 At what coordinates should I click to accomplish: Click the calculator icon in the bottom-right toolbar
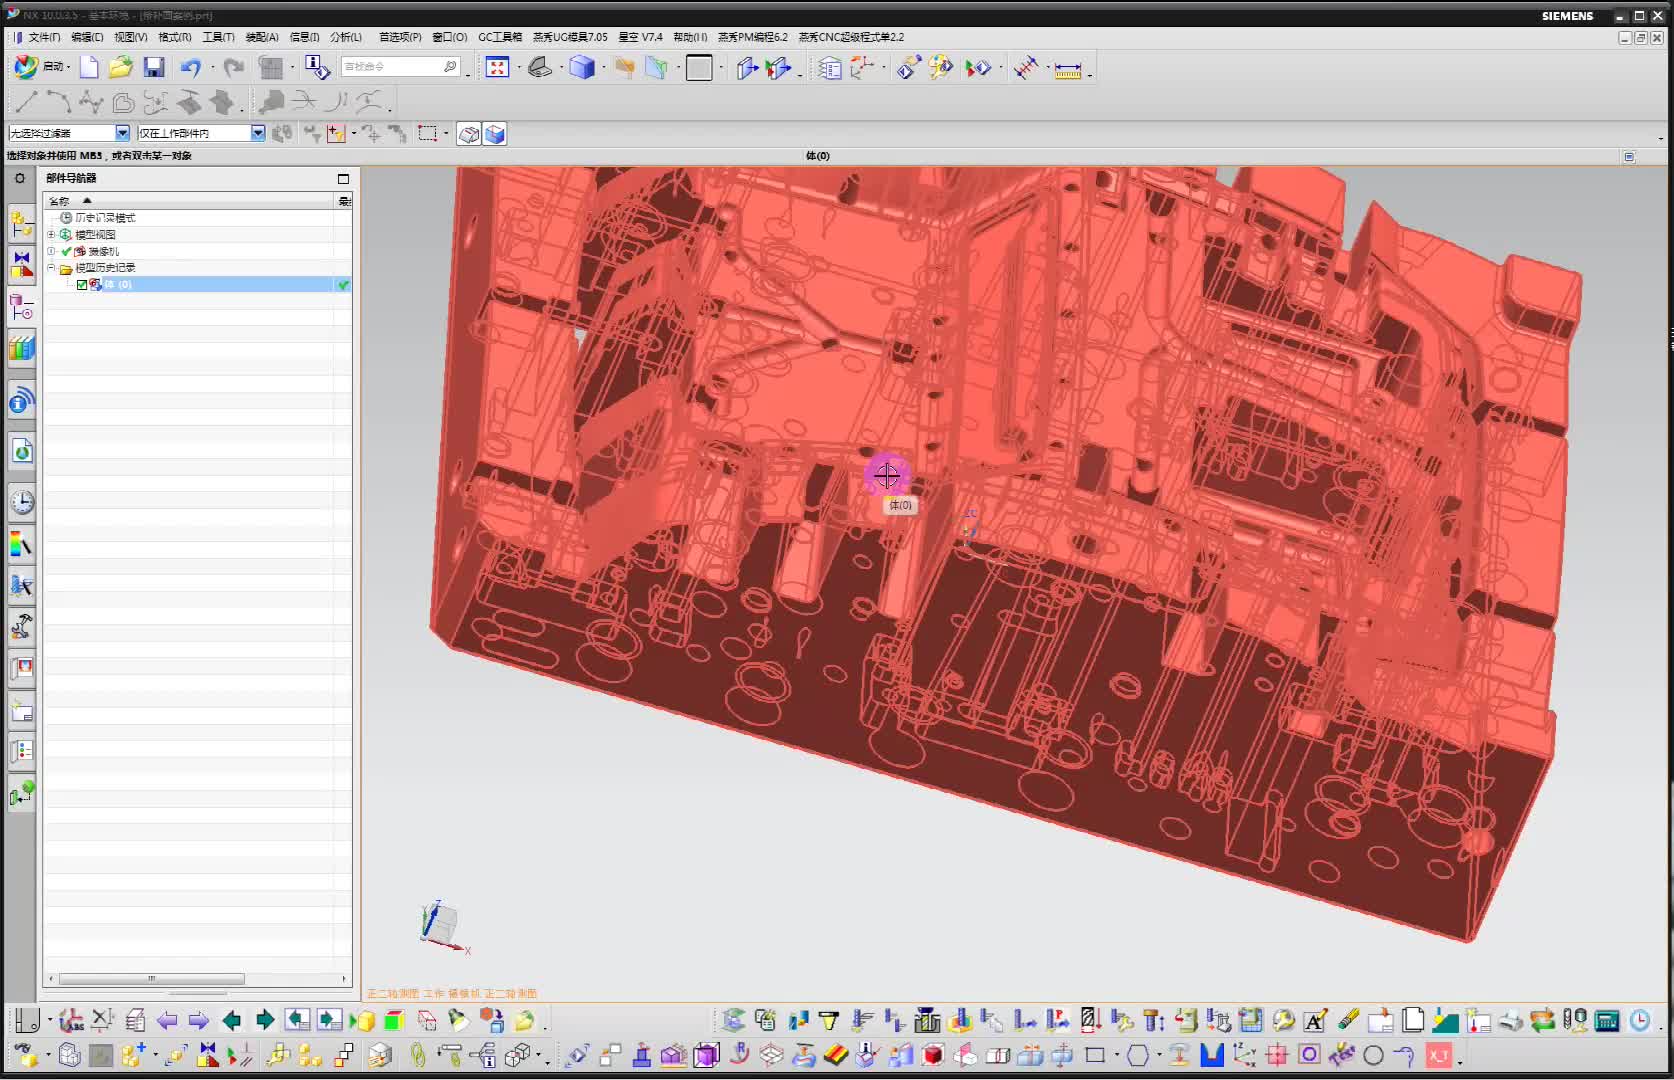tap(1607, 1021)
